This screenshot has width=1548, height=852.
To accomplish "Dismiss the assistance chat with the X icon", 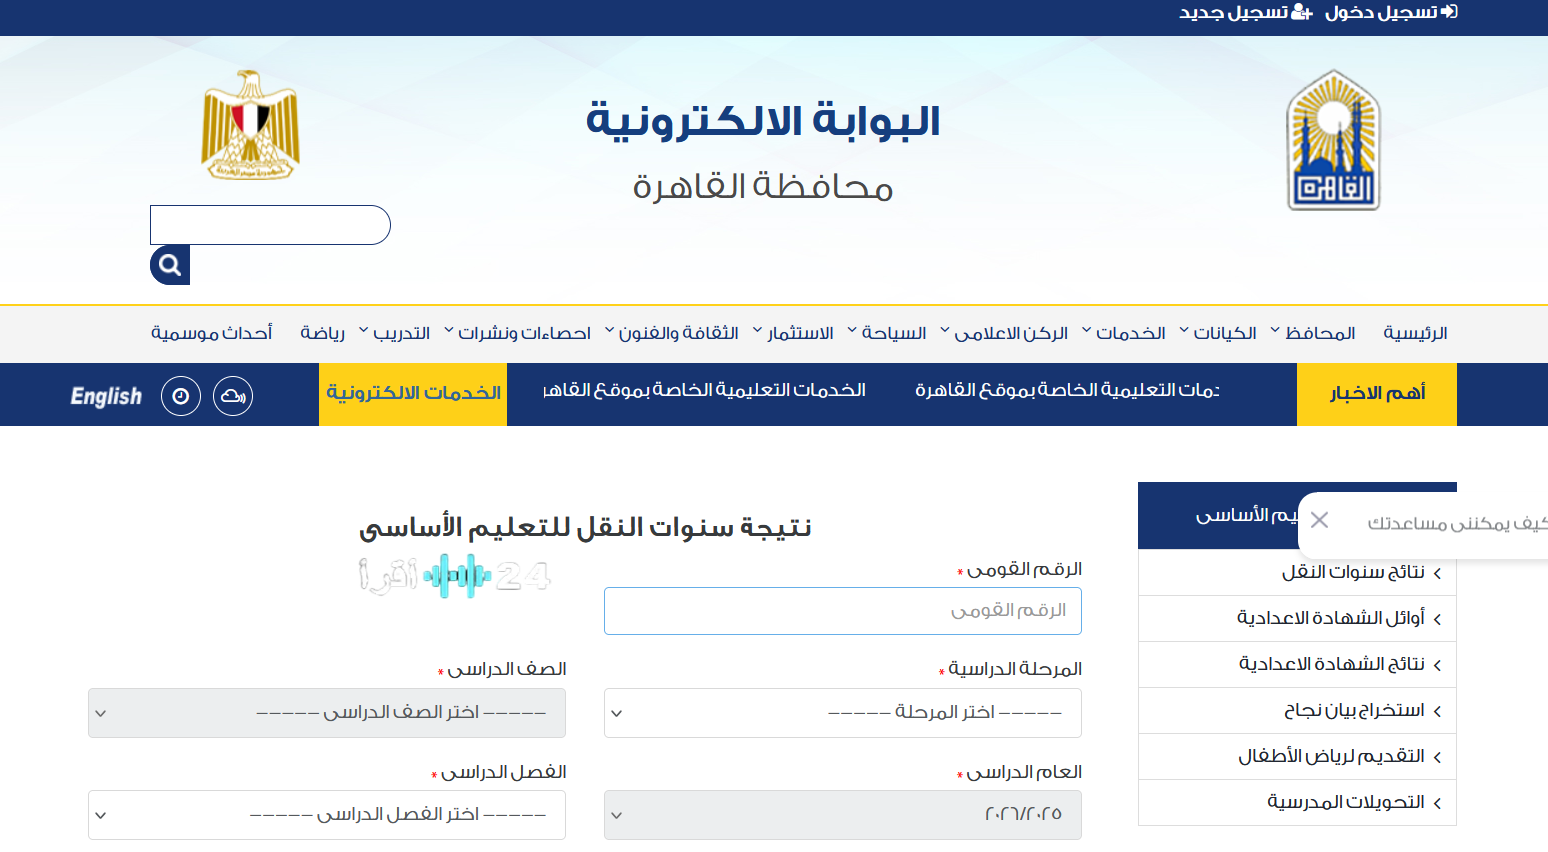I will point(1319,520).
